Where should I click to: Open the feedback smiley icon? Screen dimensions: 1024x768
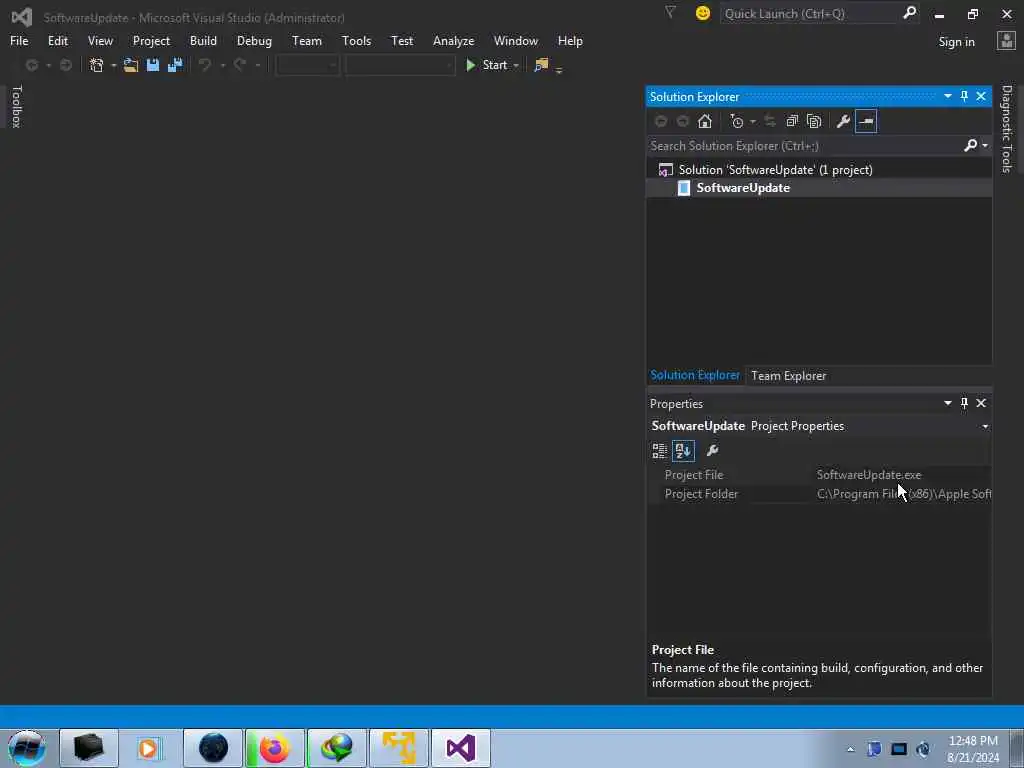pos(703,13)
